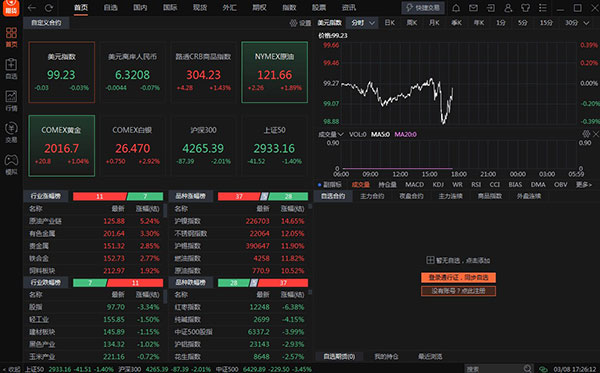Open the list menu icon in title bar
This screenshot has width=600, height=373.
click(x=543, y=8)
